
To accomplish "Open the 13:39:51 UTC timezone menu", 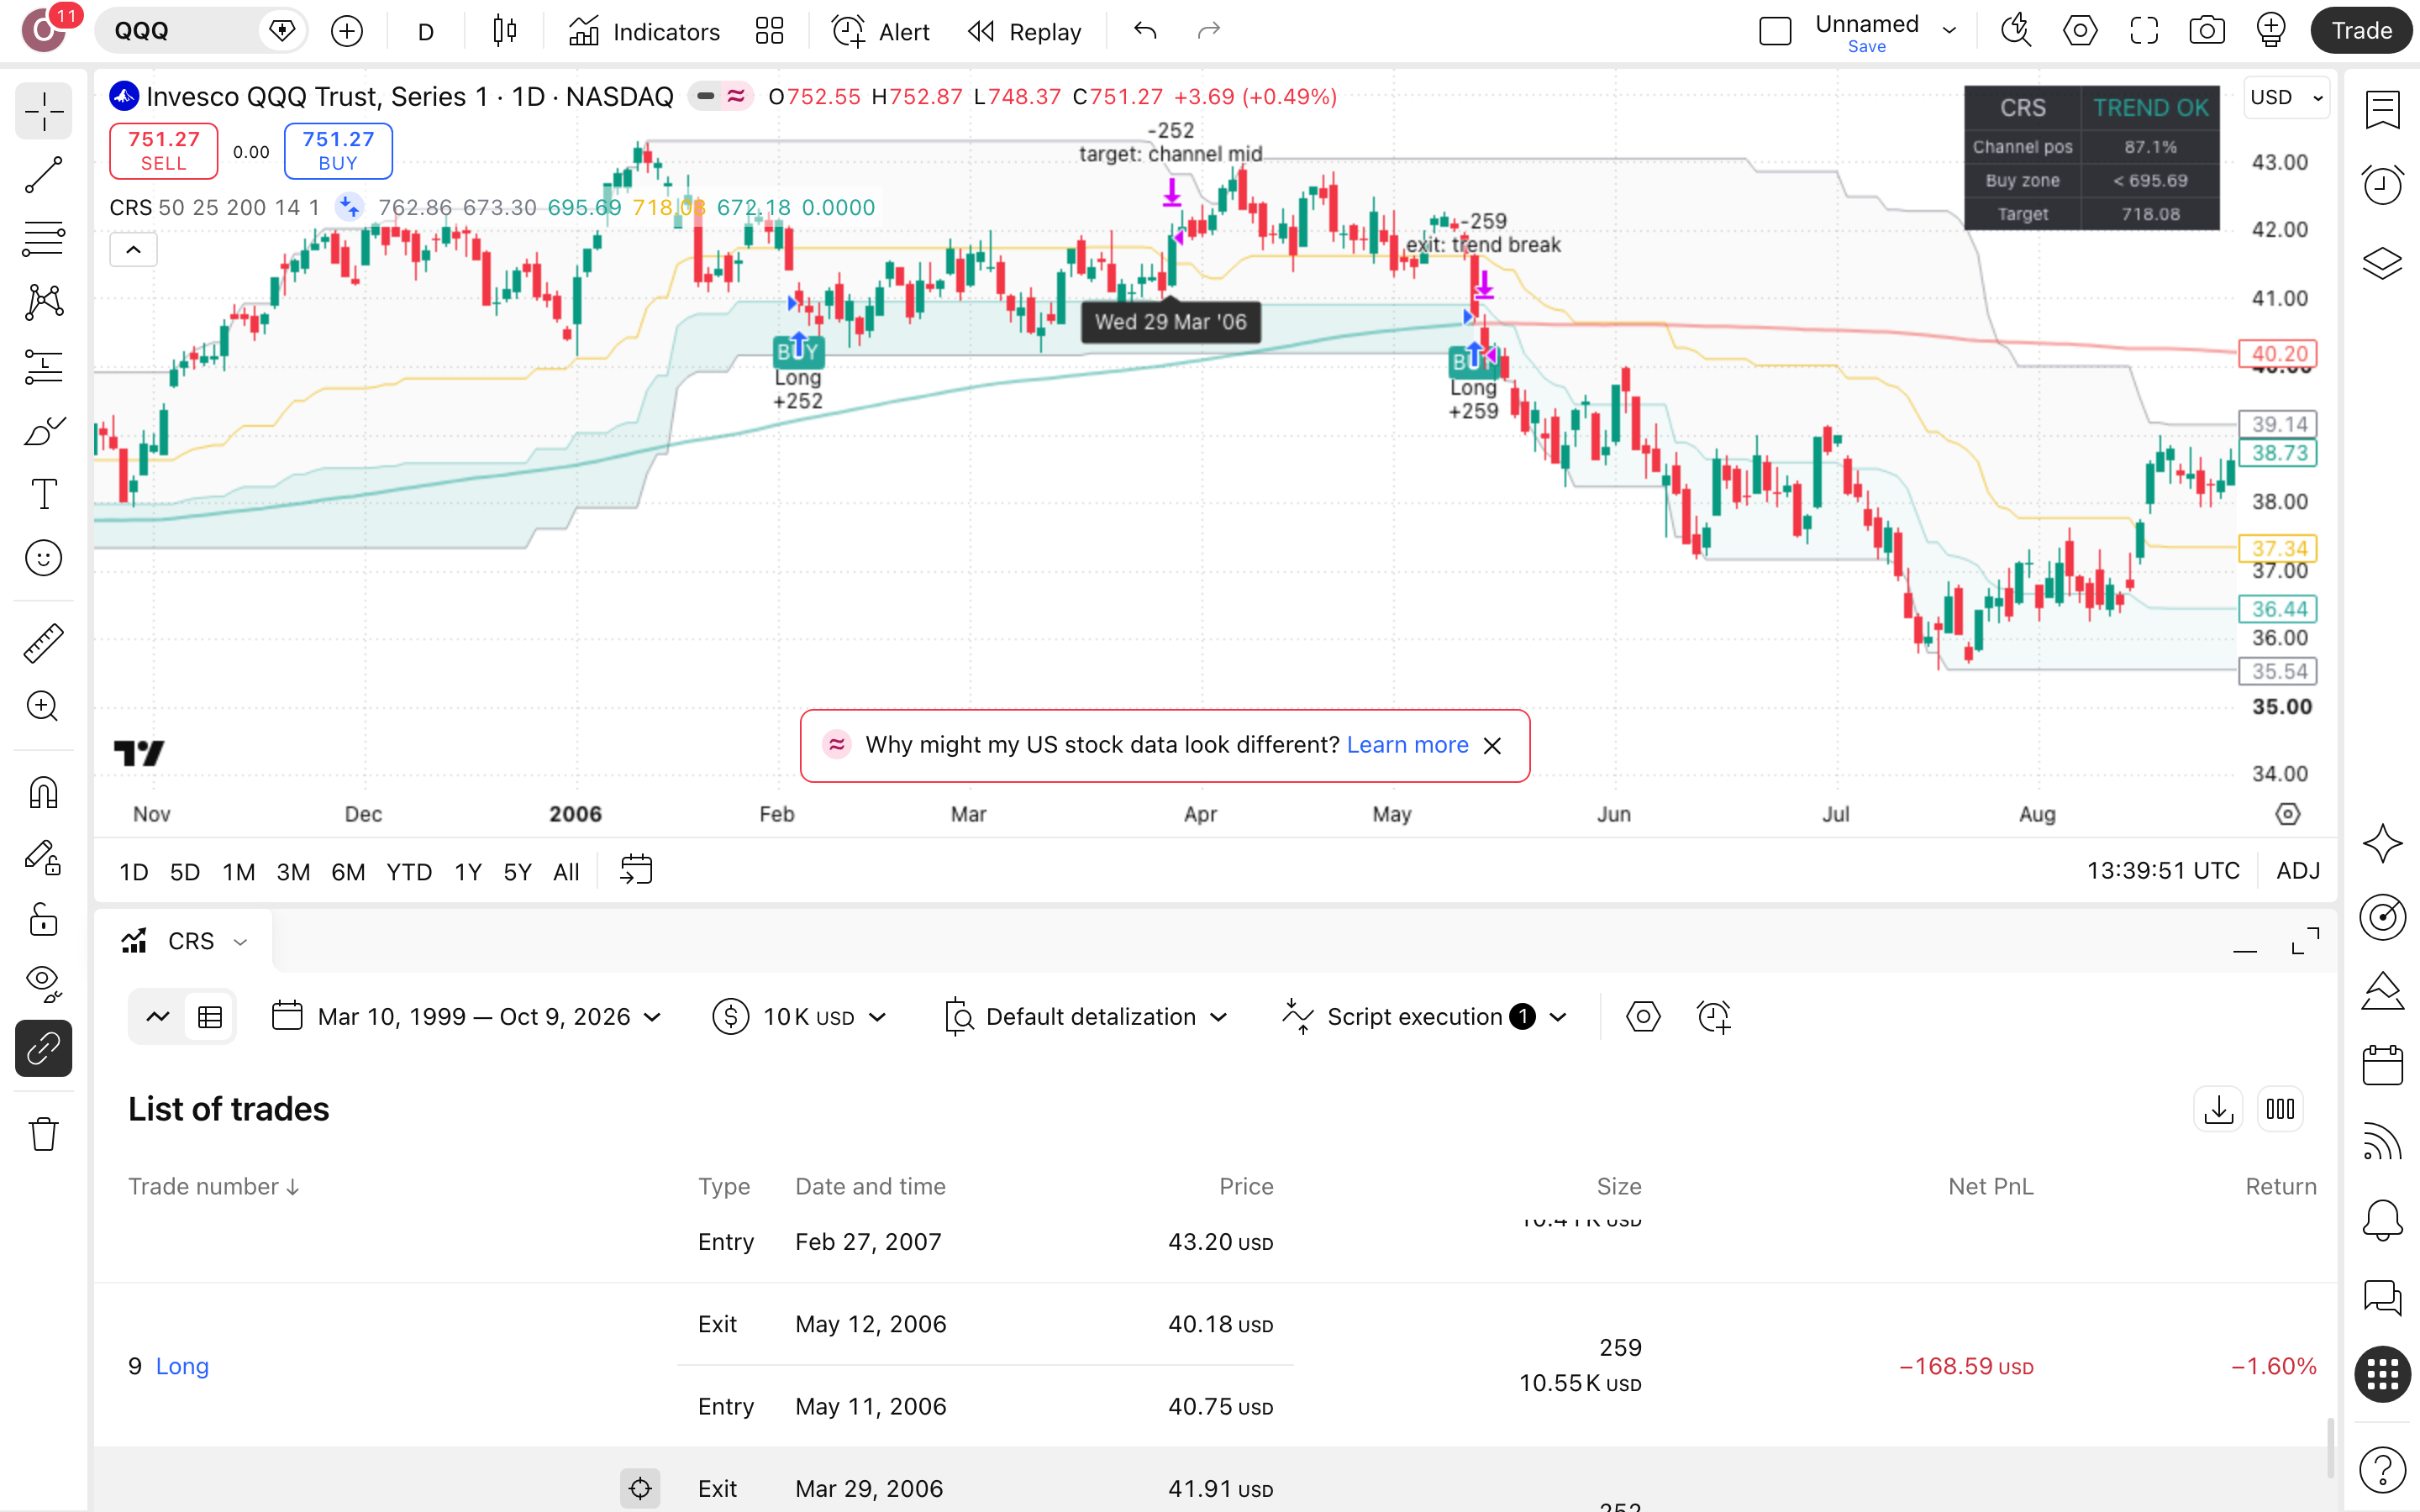I will pyautogui.click(x=2163, y=871).
